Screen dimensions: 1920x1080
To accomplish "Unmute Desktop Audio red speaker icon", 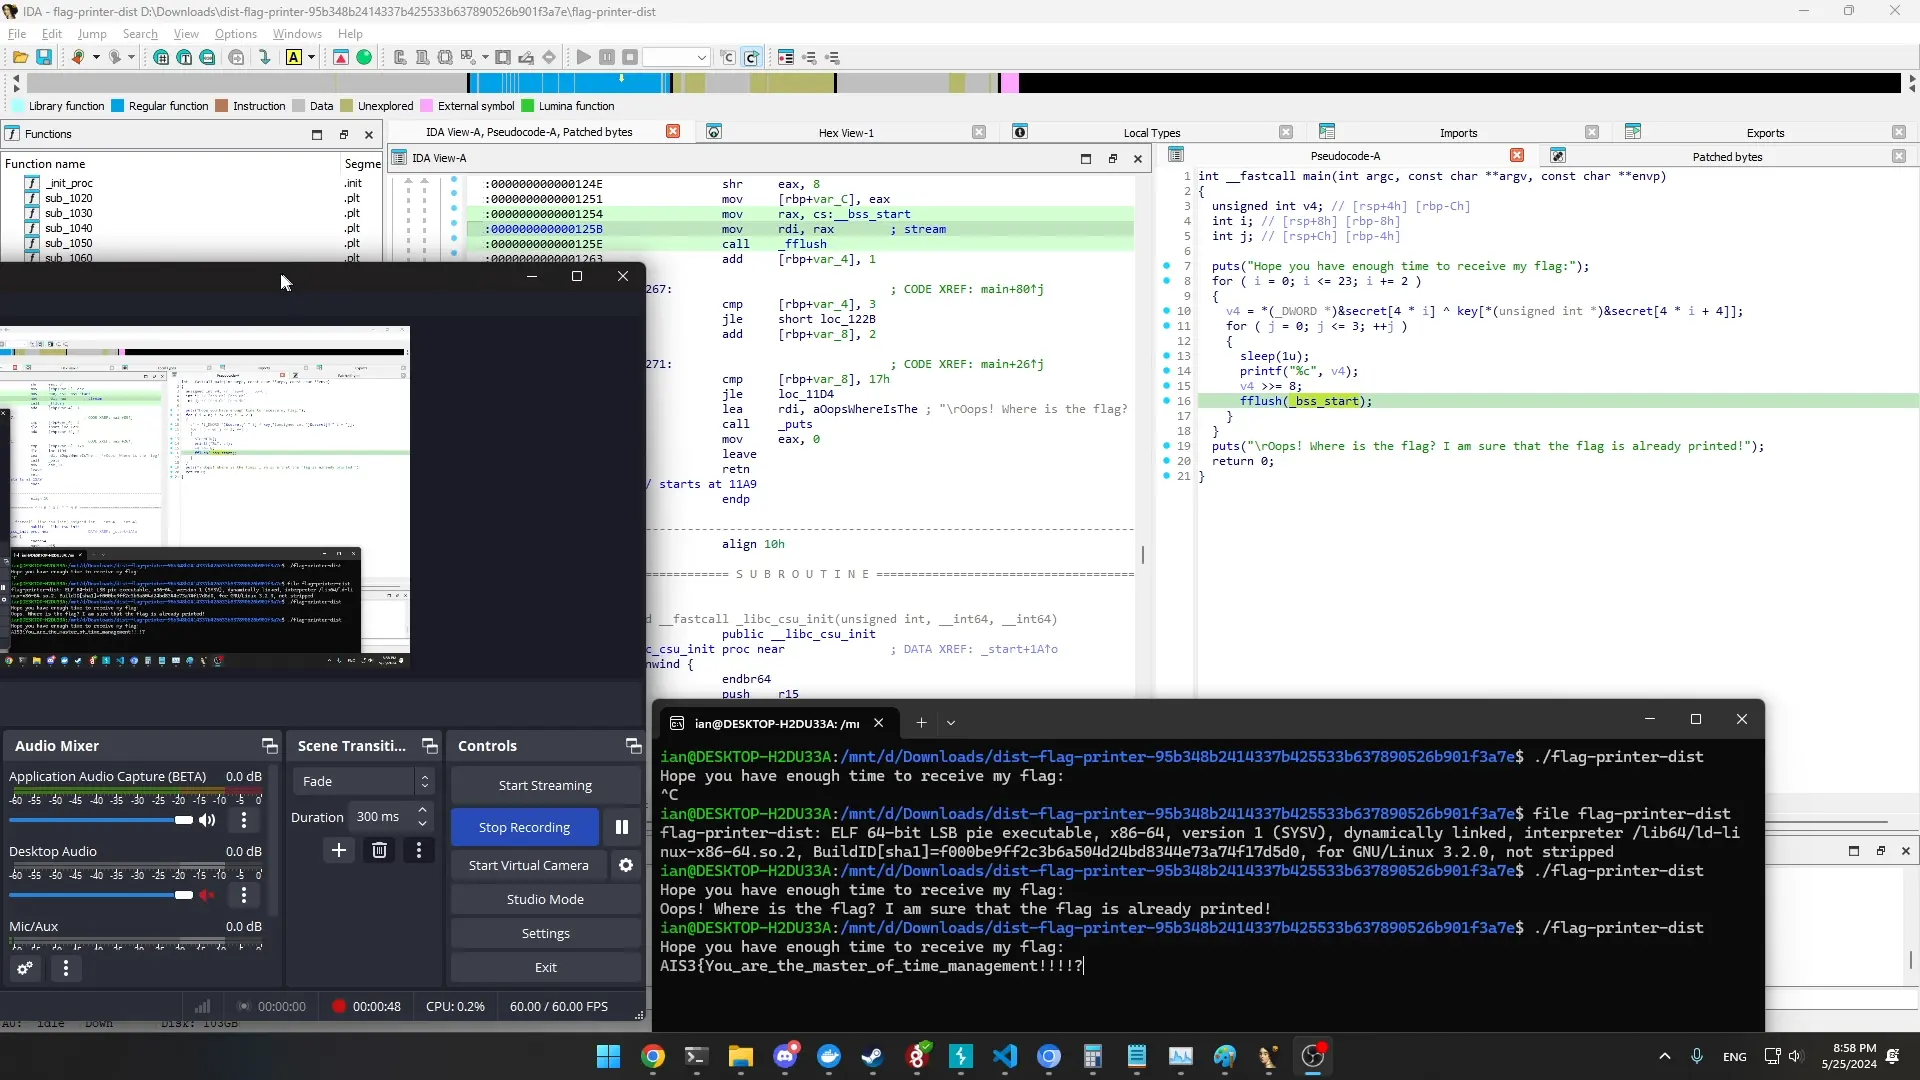I will [x=207, y=895].
